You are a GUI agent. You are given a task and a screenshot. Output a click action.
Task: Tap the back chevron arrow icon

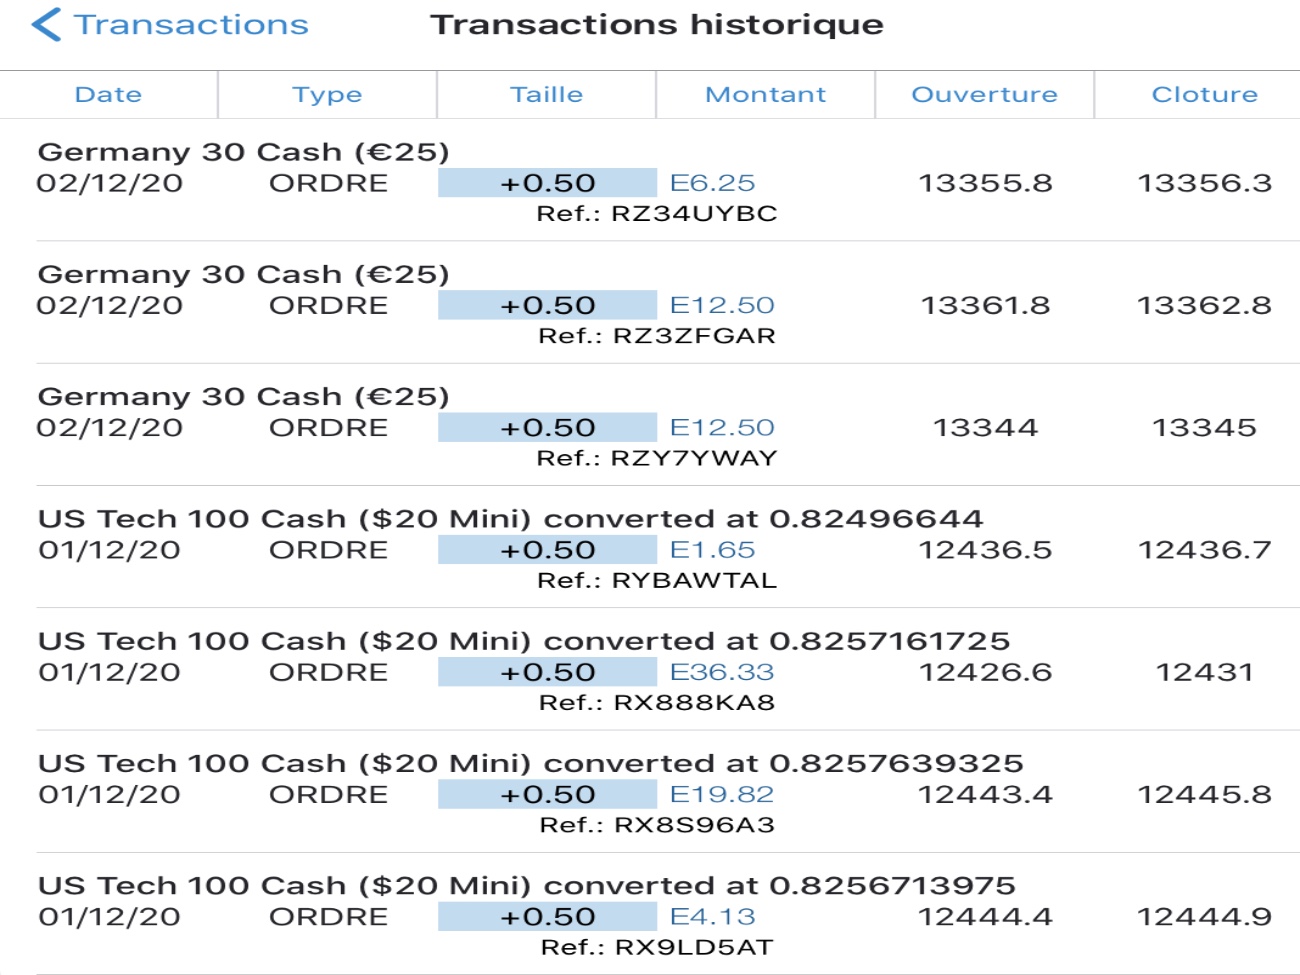(x=46, y=24)
